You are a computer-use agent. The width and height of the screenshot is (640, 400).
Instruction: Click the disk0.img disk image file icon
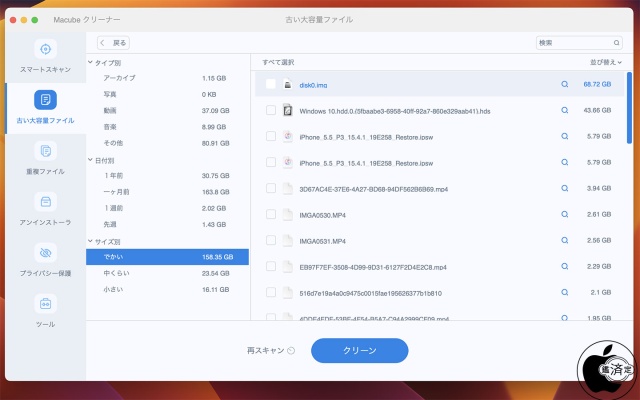point(288,84)
